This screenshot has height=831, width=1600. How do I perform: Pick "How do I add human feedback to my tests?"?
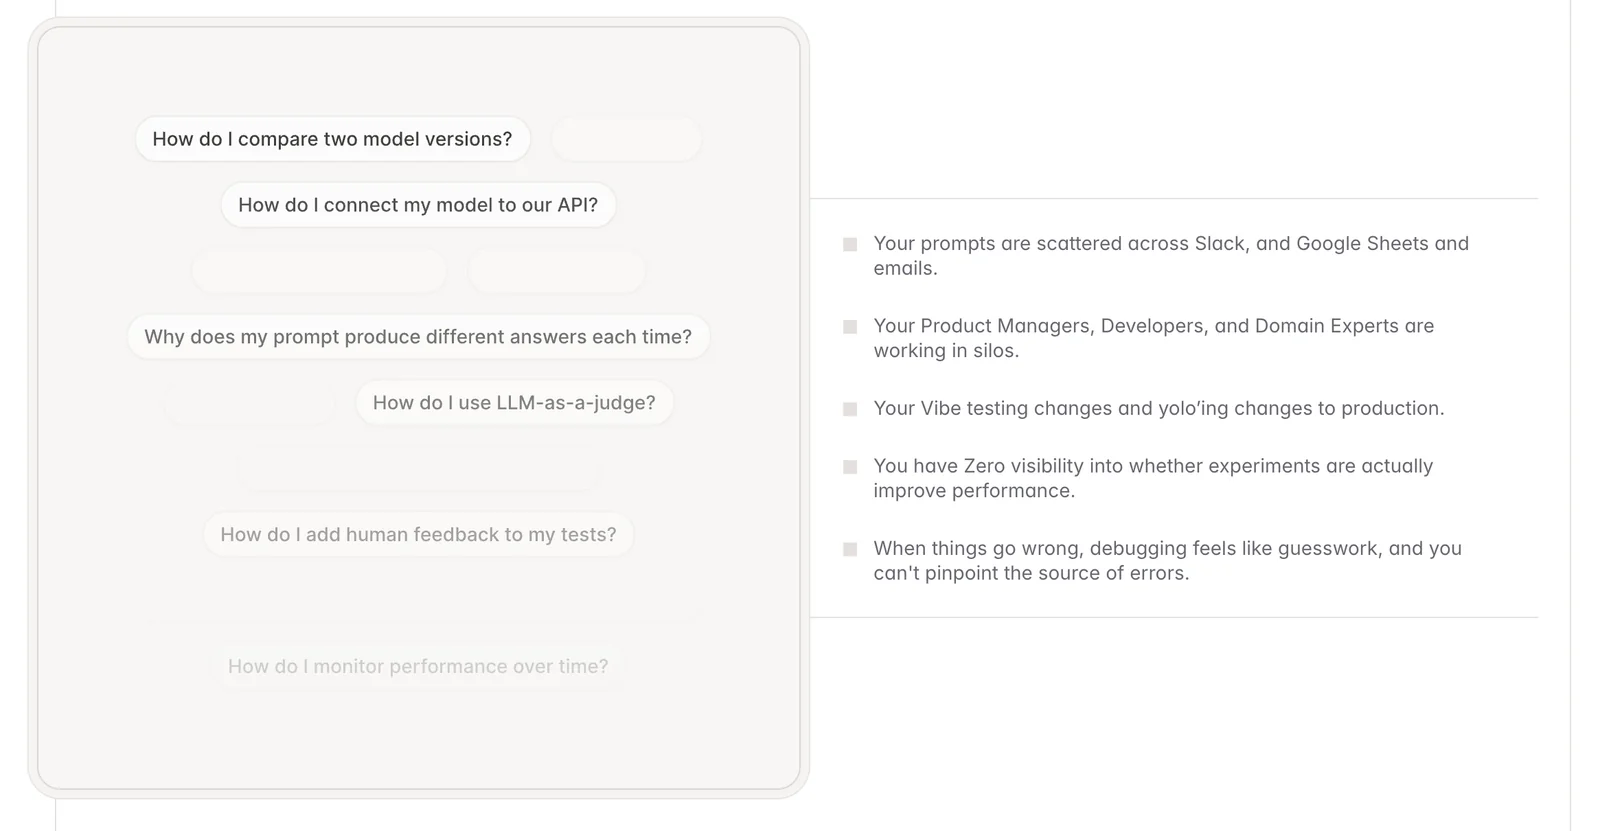pos(418,535)
